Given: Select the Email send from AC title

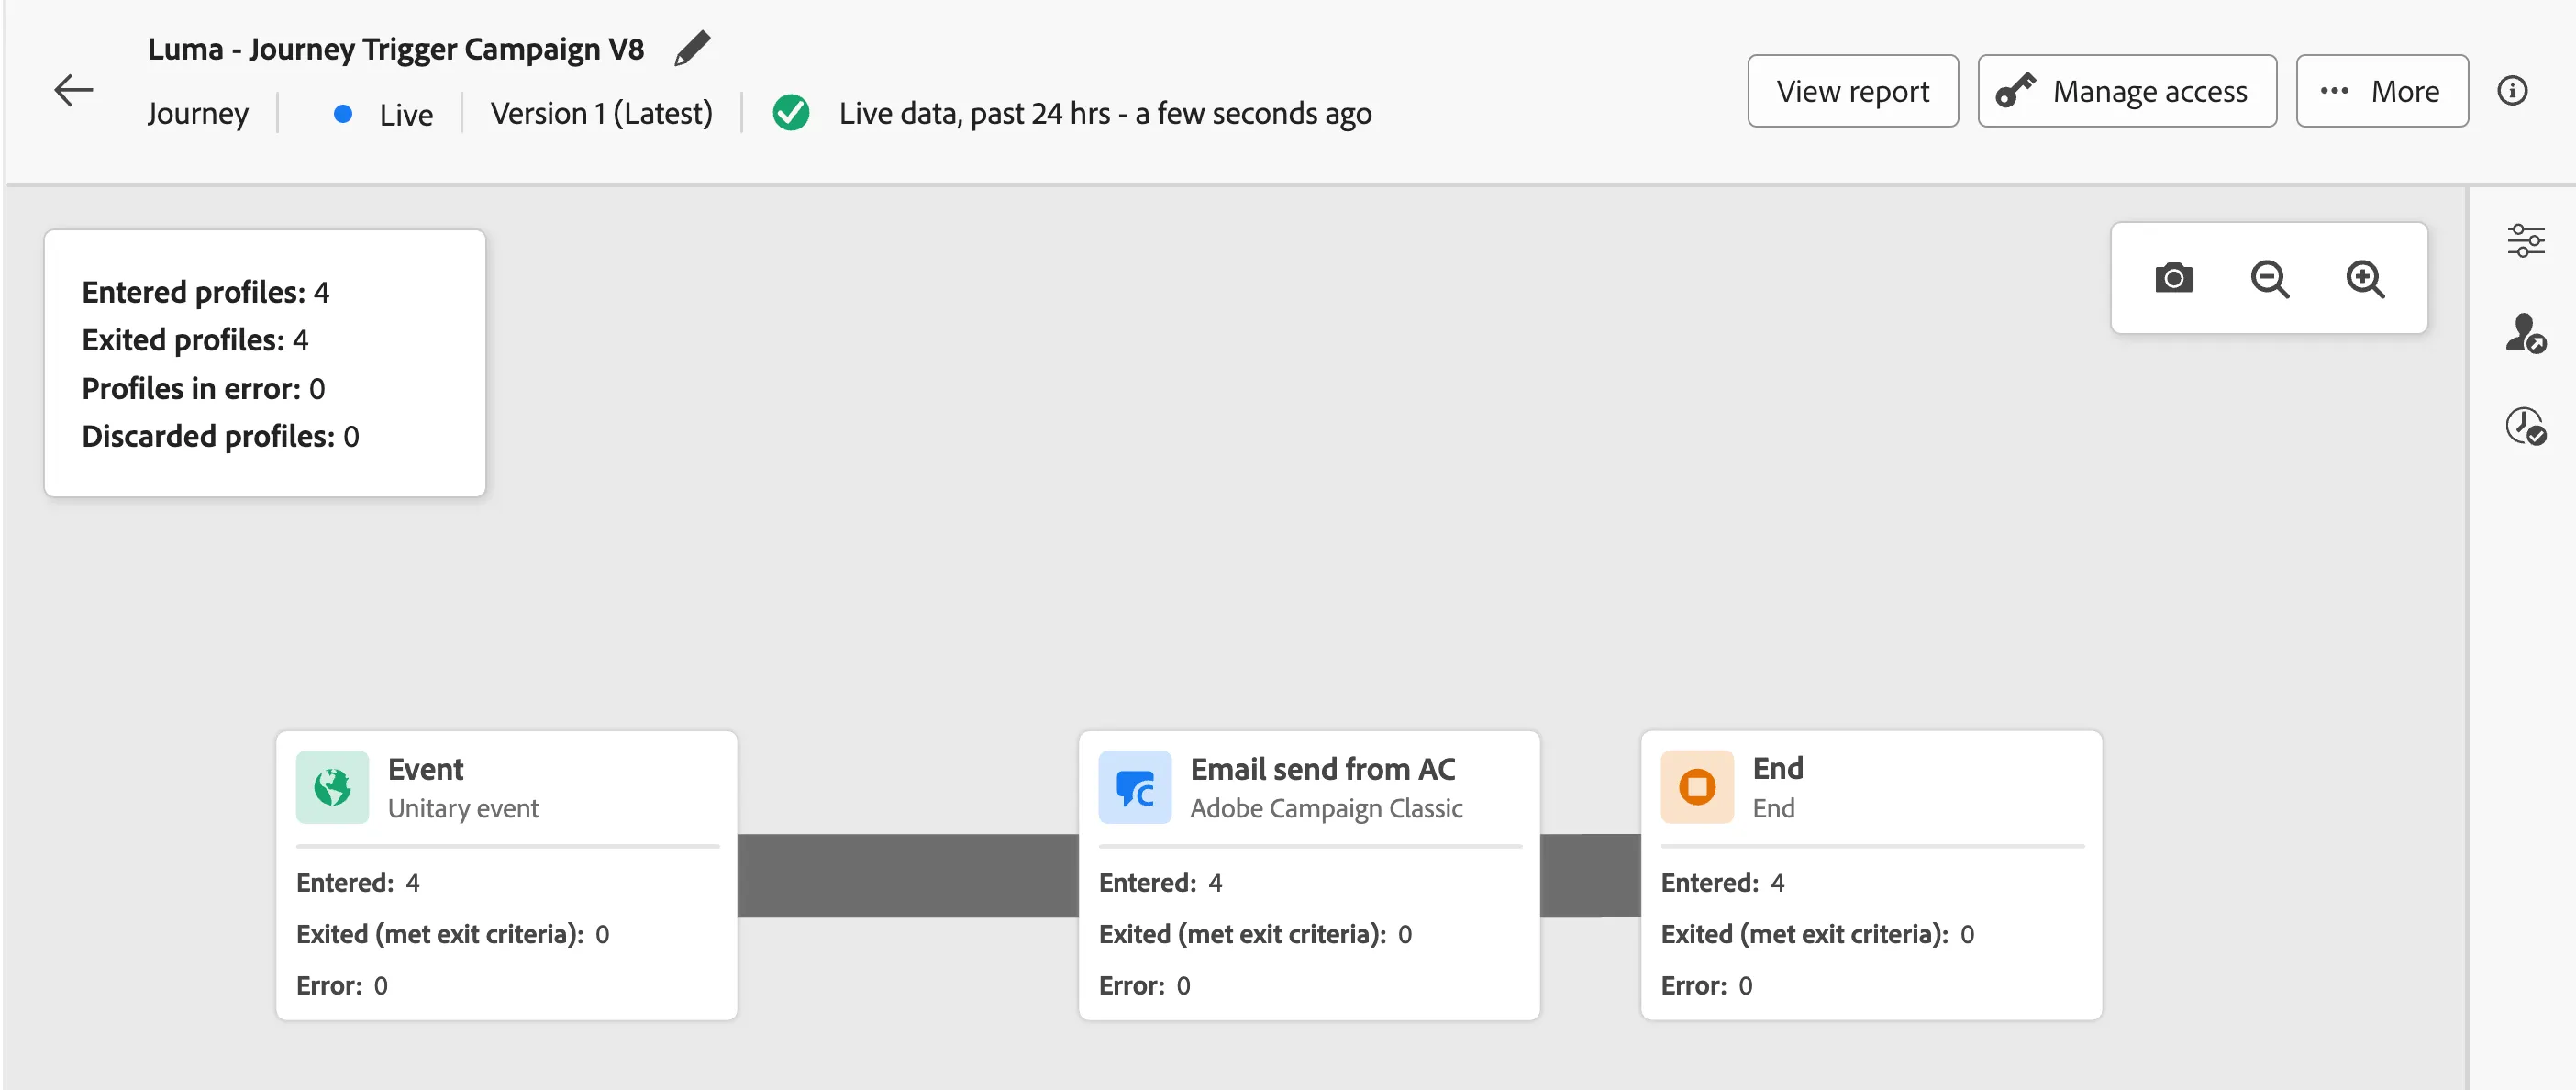Looking at the screenshot, I should [x=1322, y=768].
